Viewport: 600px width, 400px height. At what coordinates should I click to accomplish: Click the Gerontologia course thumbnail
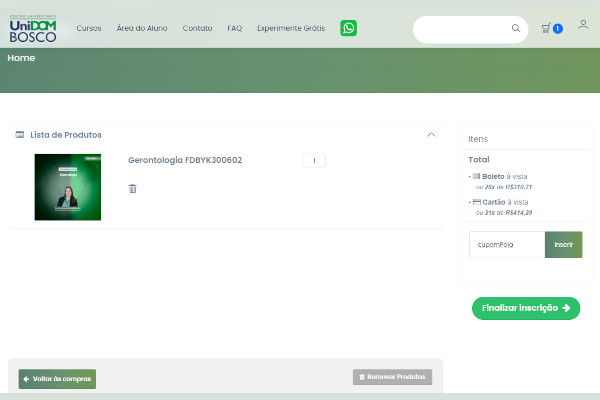click(68, 186)
